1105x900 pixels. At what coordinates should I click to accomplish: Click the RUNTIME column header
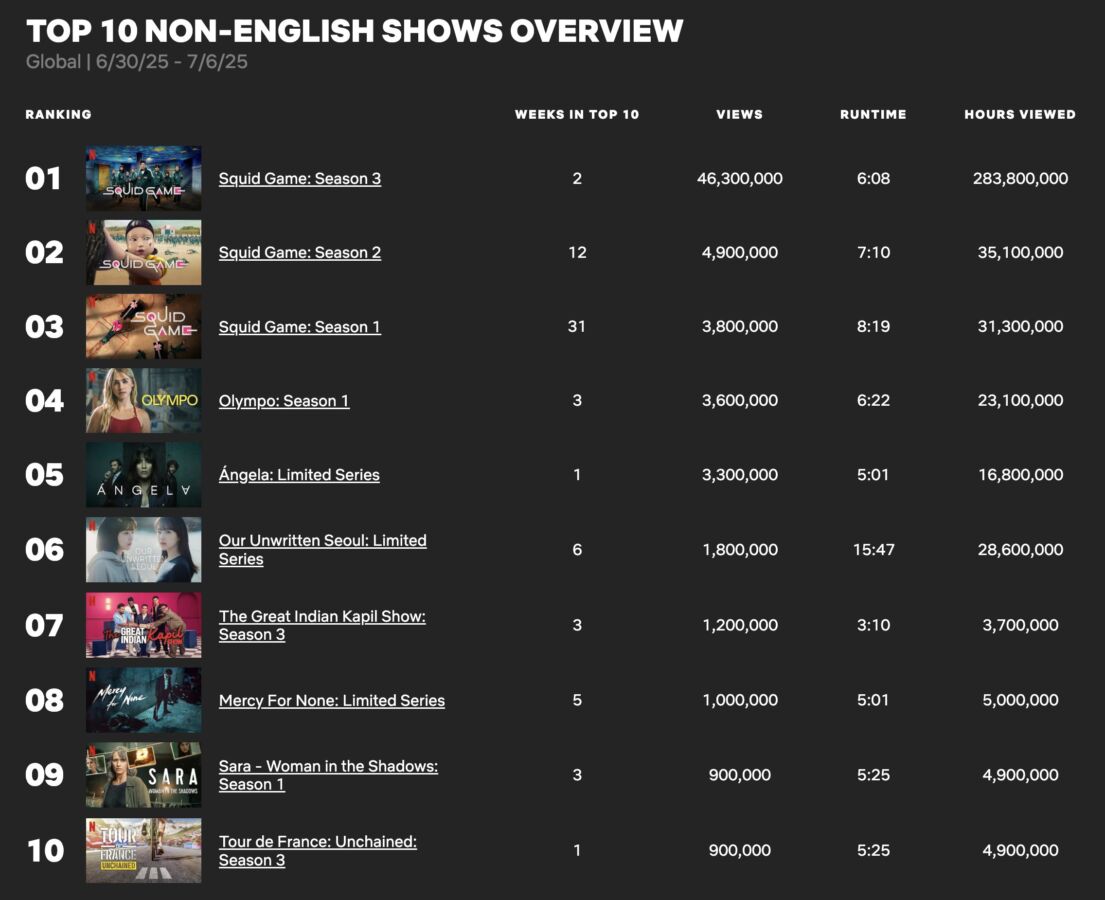873,114
